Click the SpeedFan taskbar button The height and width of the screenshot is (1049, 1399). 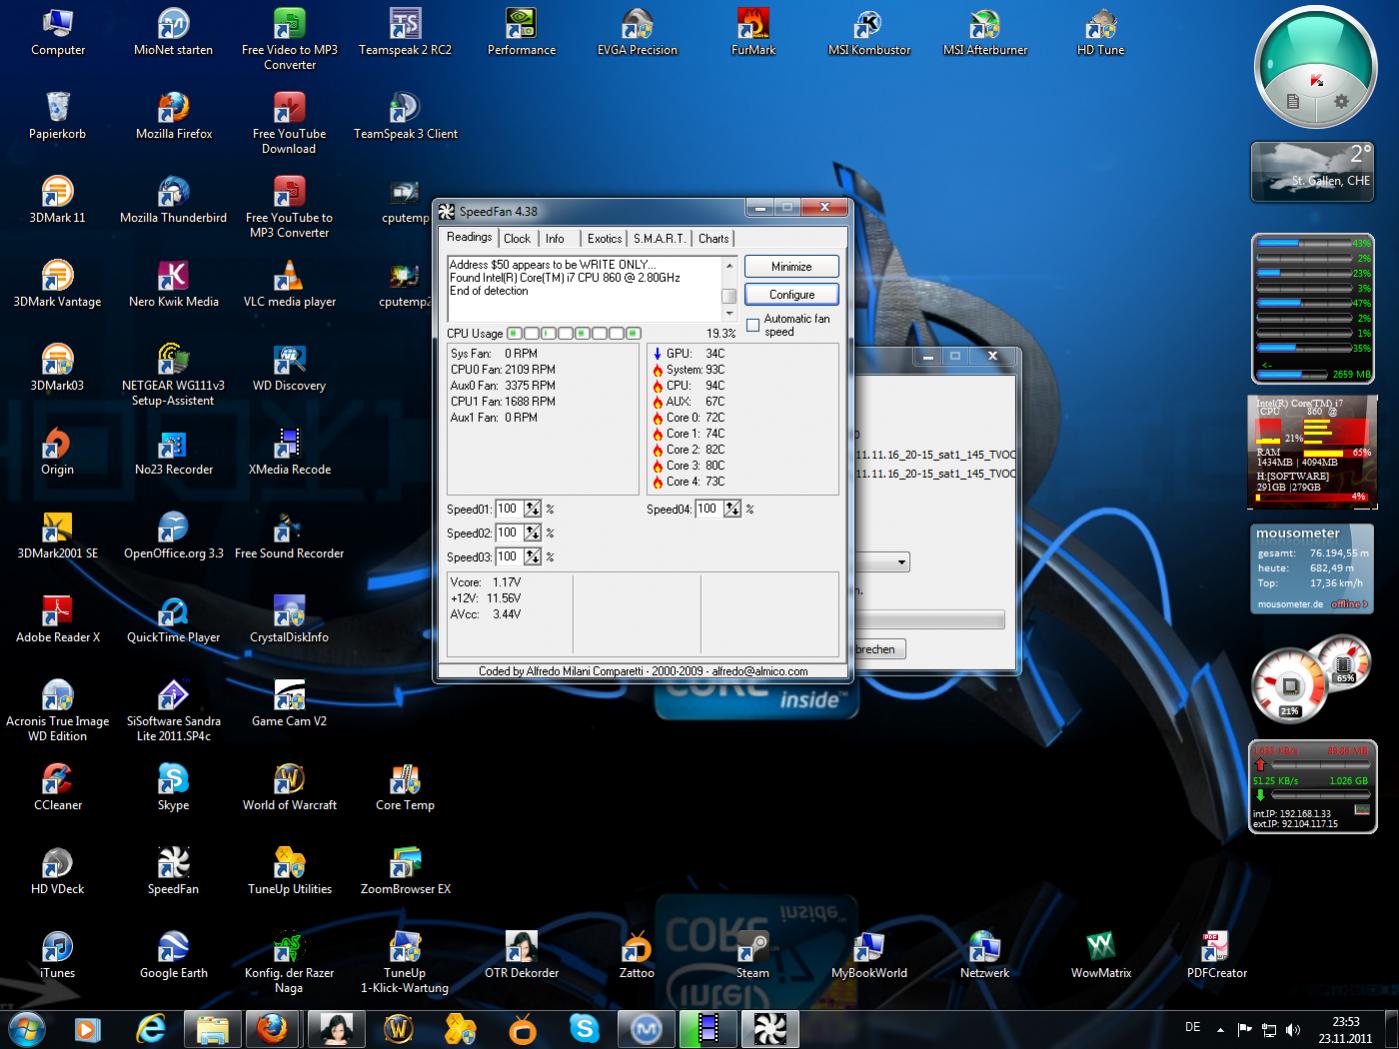(769, 1028)
